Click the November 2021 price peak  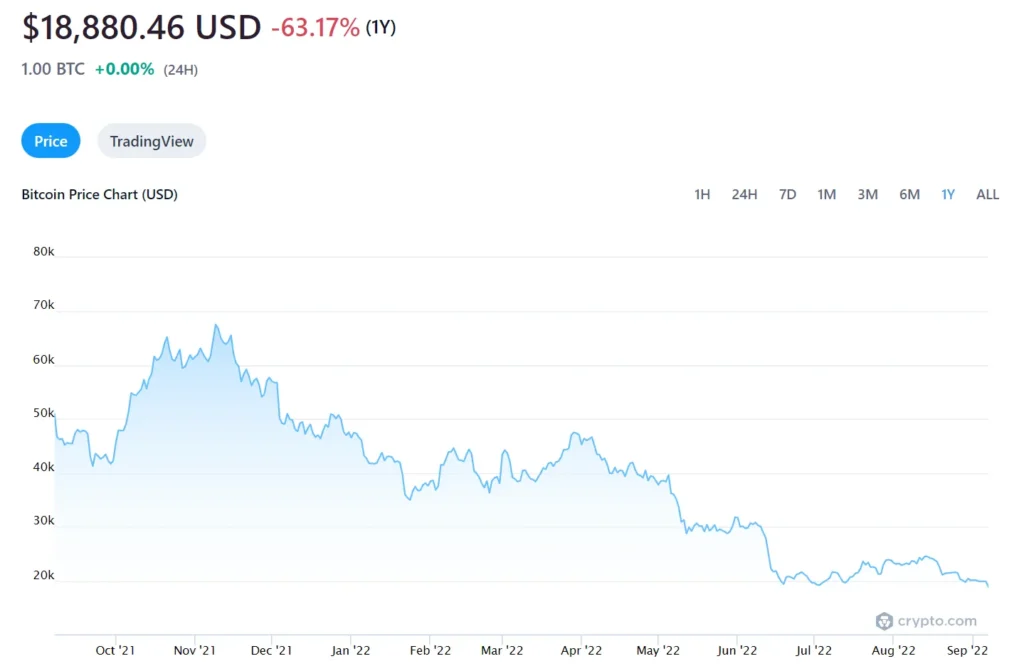click(x=216, y=325)
